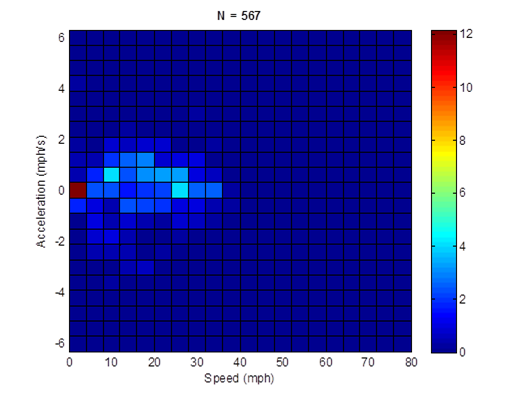This screenshot has height=395, width=528.
Task: Select the Speed (mph) axis label
Action: coord(239,378)
